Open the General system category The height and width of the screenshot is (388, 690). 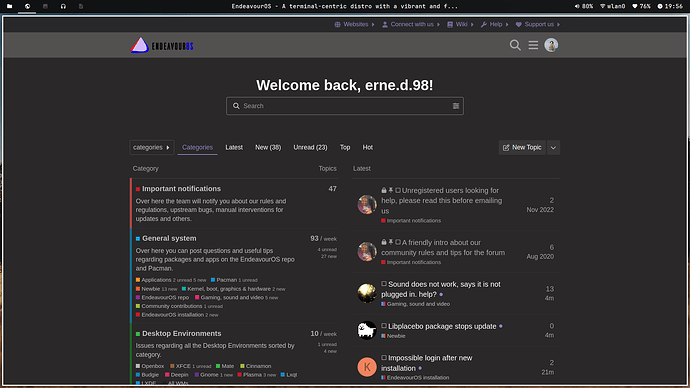click(x=169, y=238)
